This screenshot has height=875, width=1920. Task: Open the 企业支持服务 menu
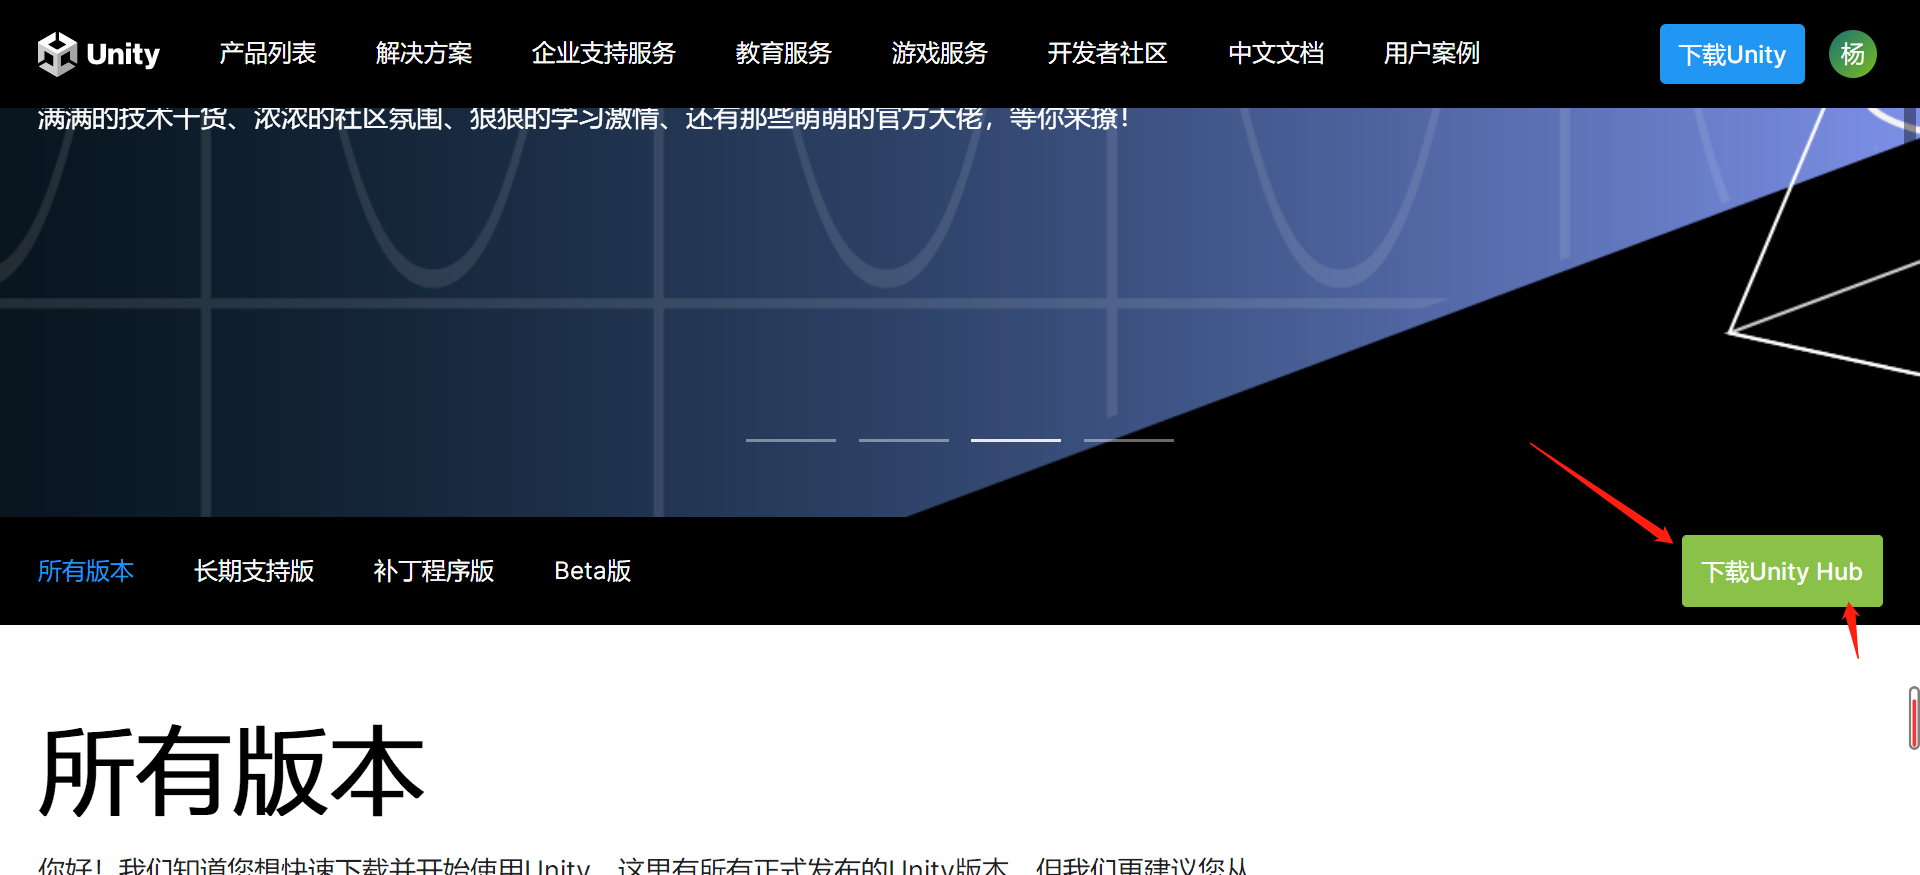point(604,53)
